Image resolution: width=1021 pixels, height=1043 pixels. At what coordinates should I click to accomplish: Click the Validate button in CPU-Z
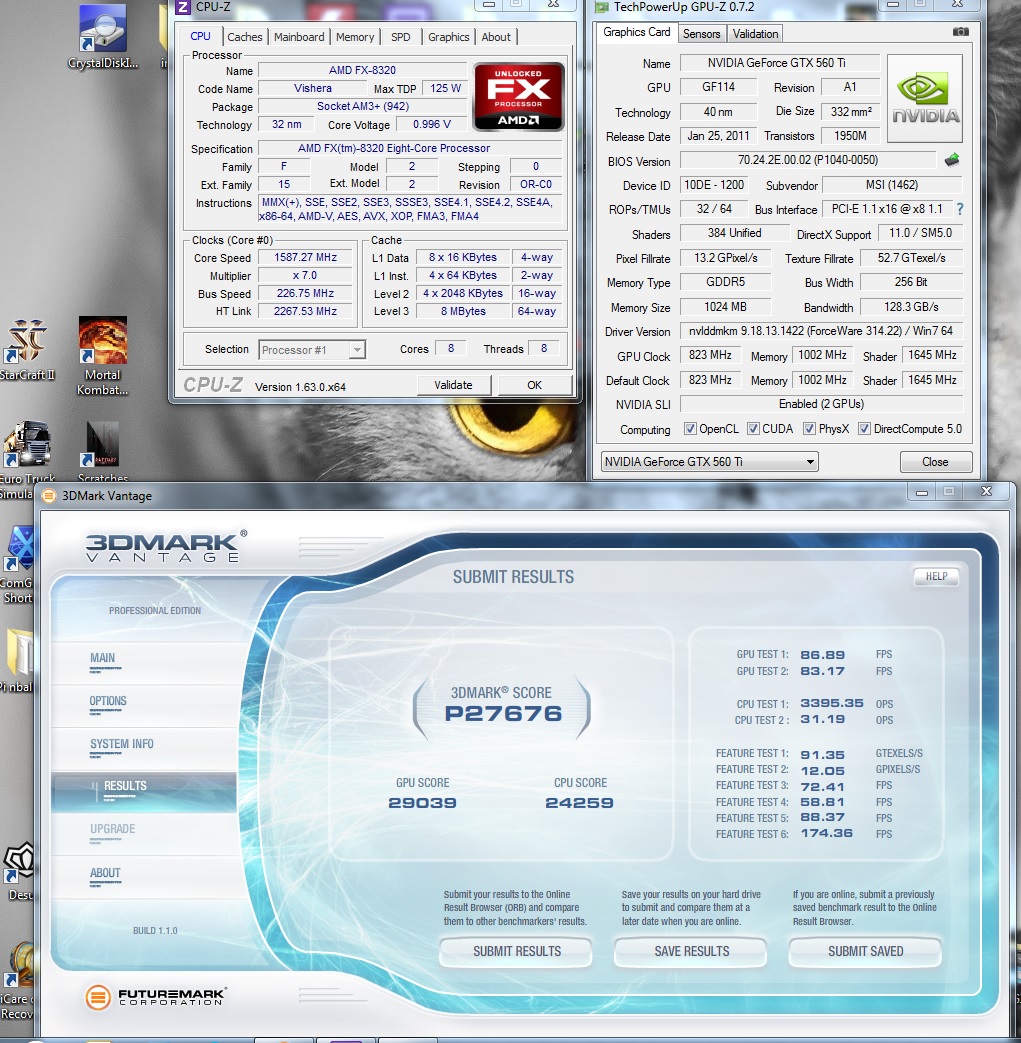coord(453,385)
